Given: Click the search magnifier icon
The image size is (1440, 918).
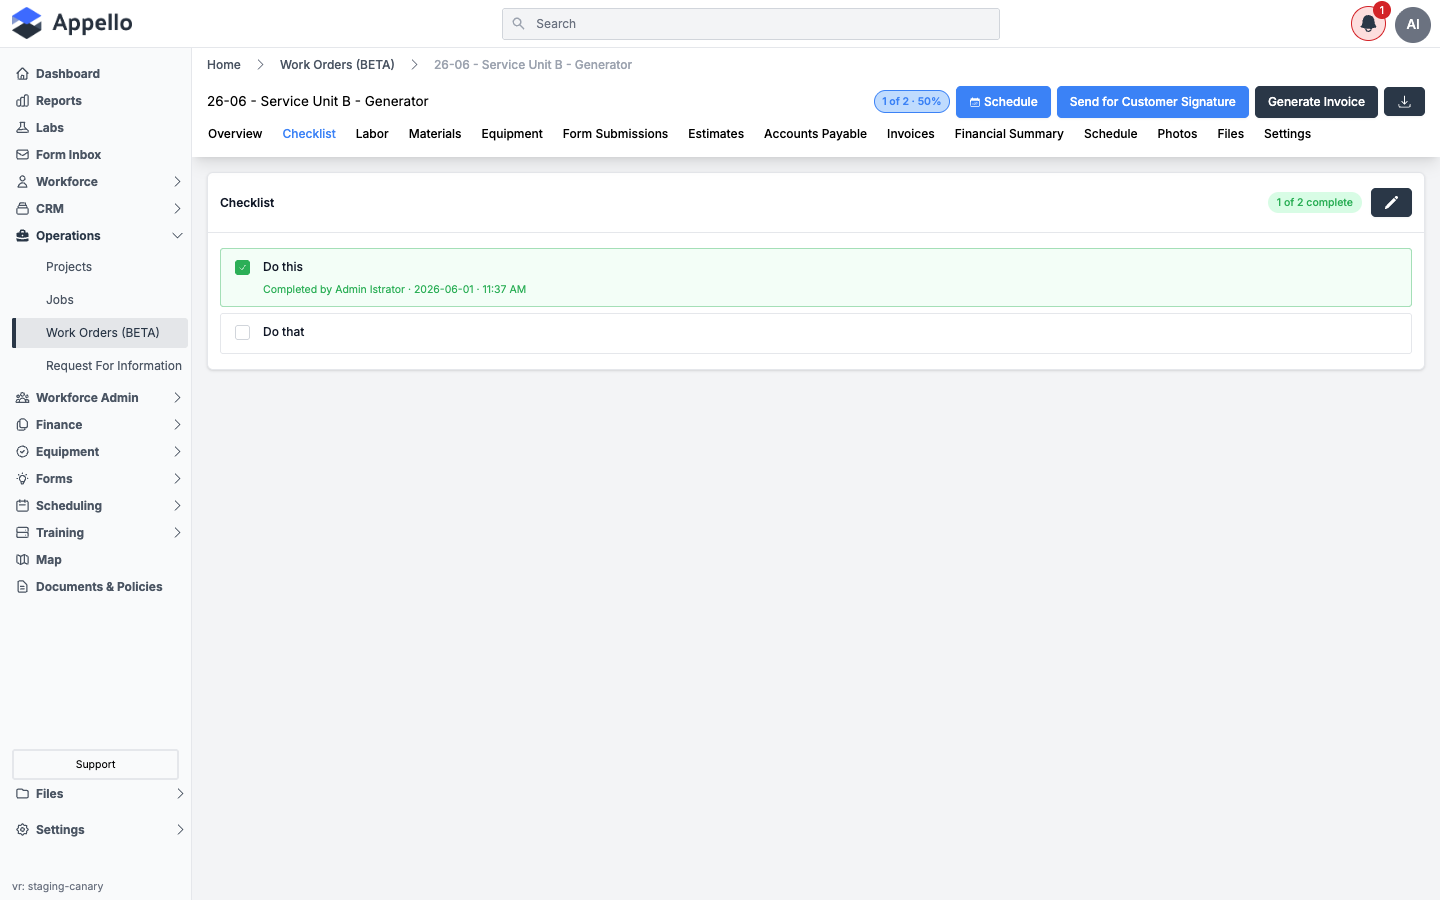Looking at the screenshot, I should [518, 24].
